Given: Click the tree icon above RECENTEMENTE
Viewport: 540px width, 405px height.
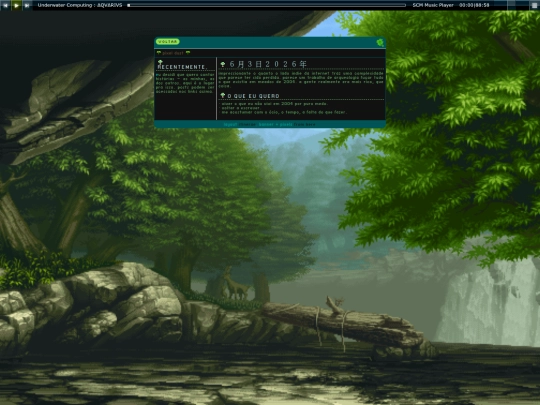Looking at the screenshot, I should (160, 62).
